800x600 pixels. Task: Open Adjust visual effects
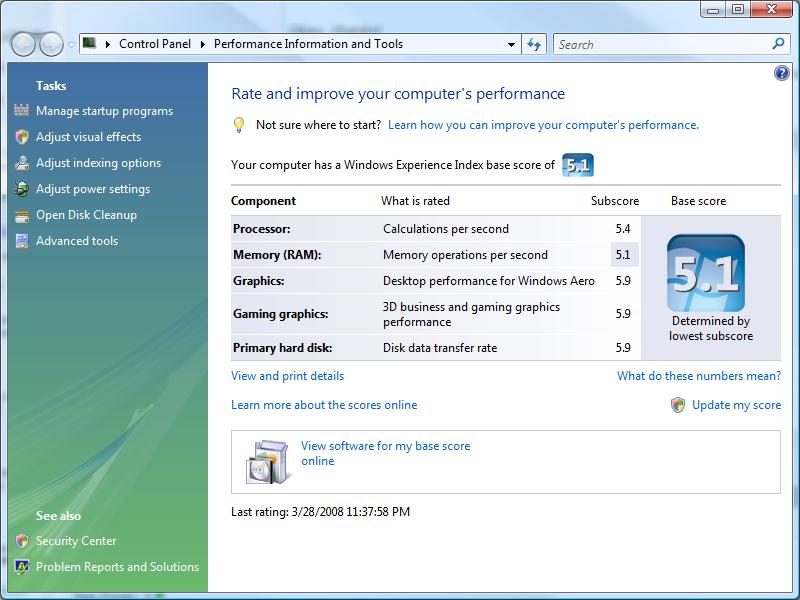tap(88, 137)
